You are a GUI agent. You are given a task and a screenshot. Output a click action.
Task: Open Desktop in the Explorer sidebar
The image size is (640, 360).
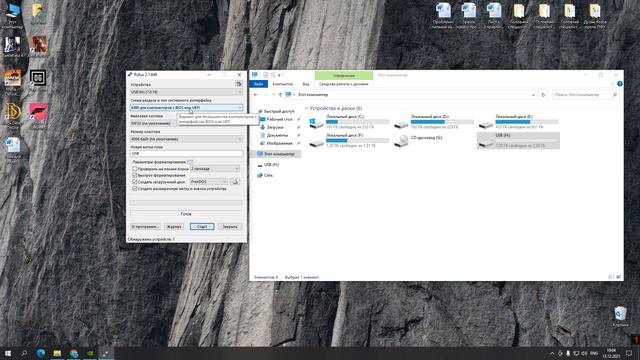[279, 119]
